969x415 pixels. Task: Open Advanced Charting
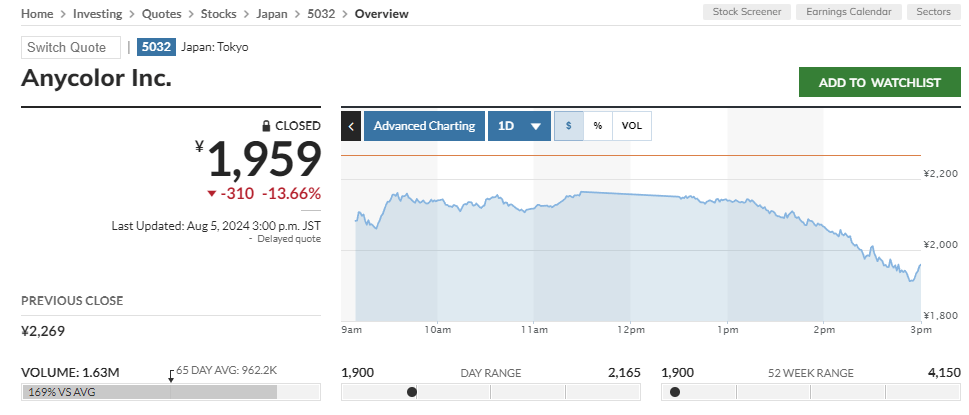point(425,126)
